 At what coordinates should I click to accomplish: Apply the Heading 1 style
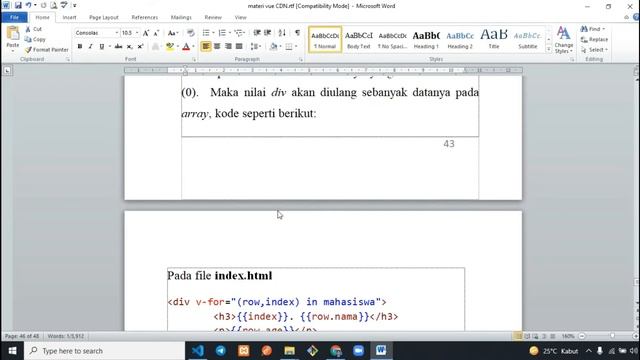point(426,40)
